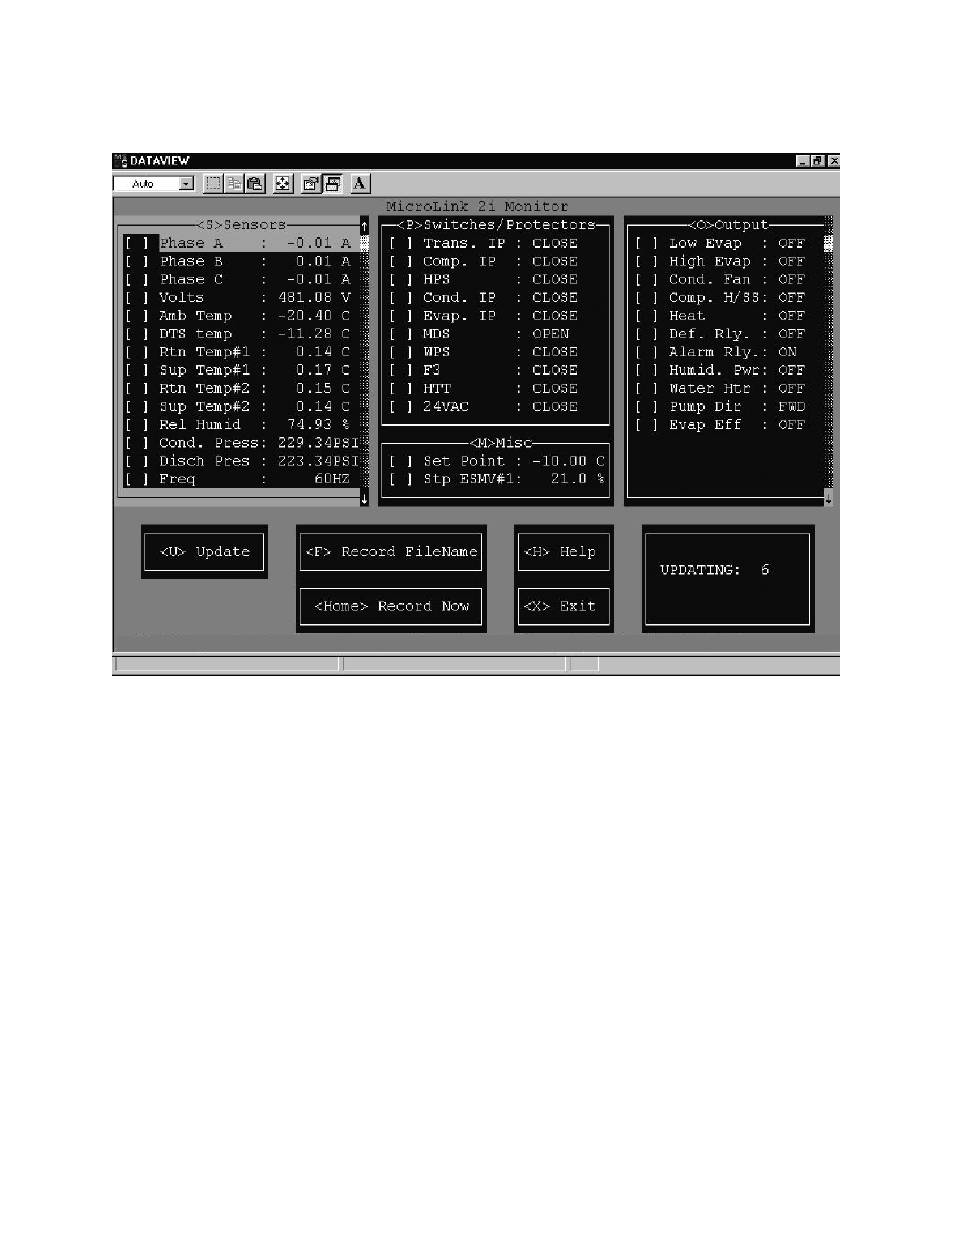The image size is (954, 1235).
Task: Select the Freq sensor checkbox
Action: (x=138, y=479)
